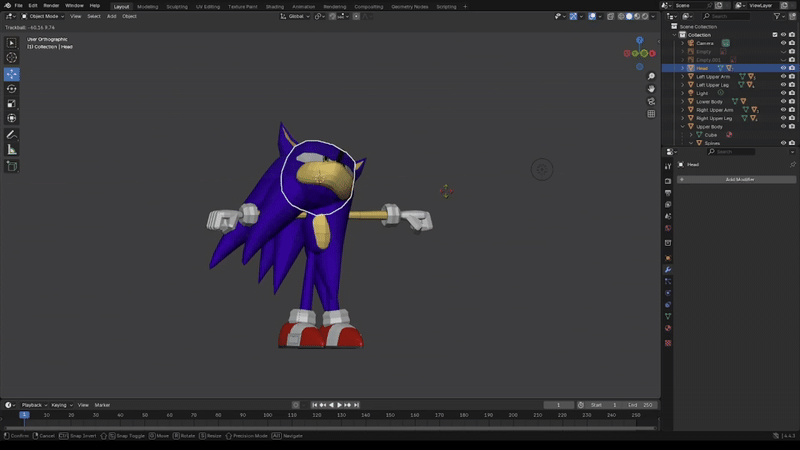Select the Move tool in toolbar
Image resolution: width=800 pixels, height=450 pixels.
tap(12, 73)
